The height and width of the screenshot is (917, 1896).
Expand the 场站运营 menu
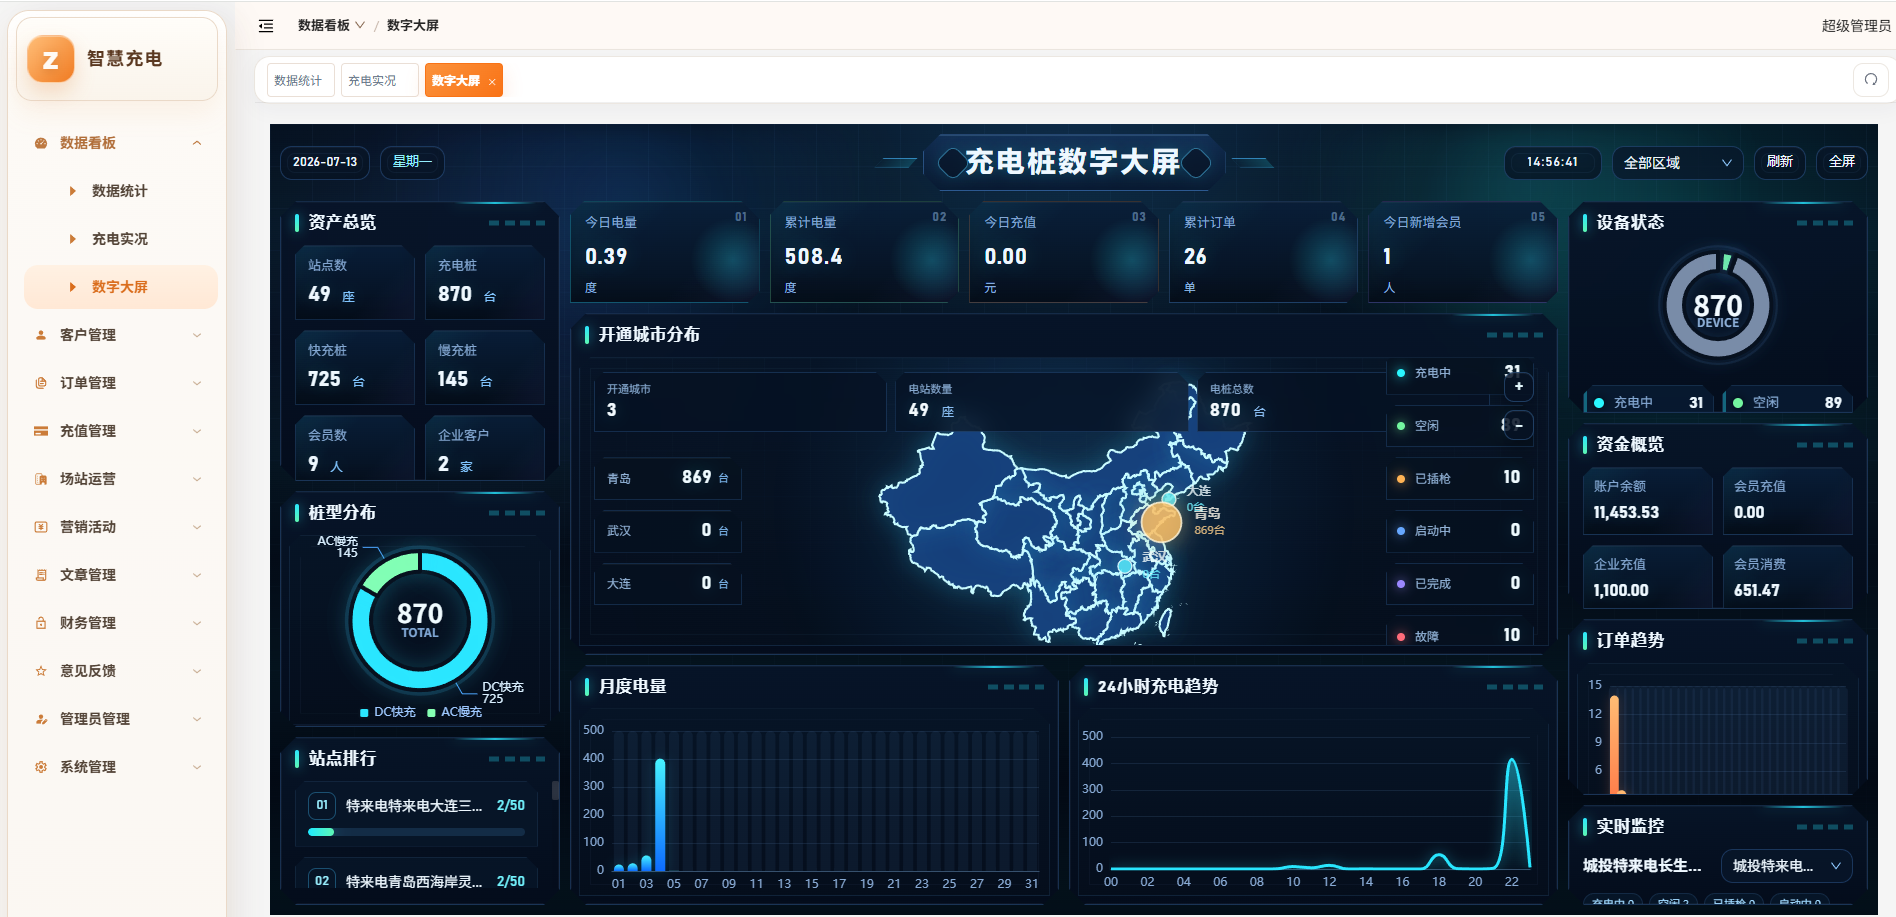click(197, 479)
